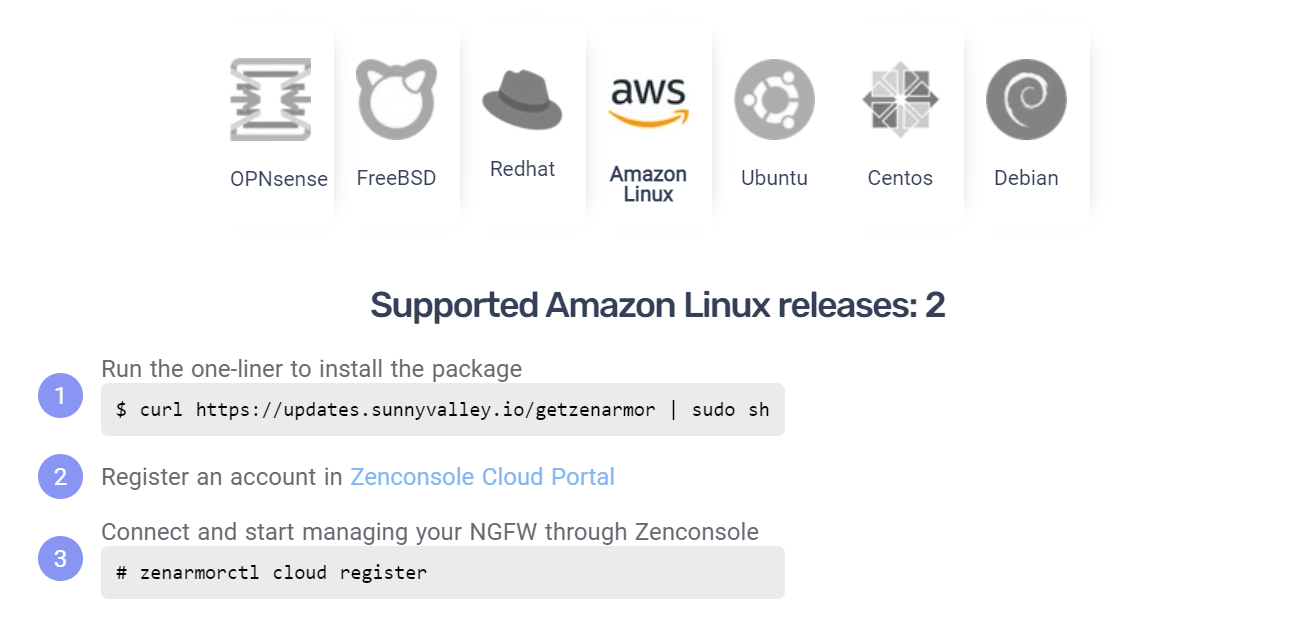Select the OPNsense platform icon
1294x636 pixels.
tap(272, 98)
